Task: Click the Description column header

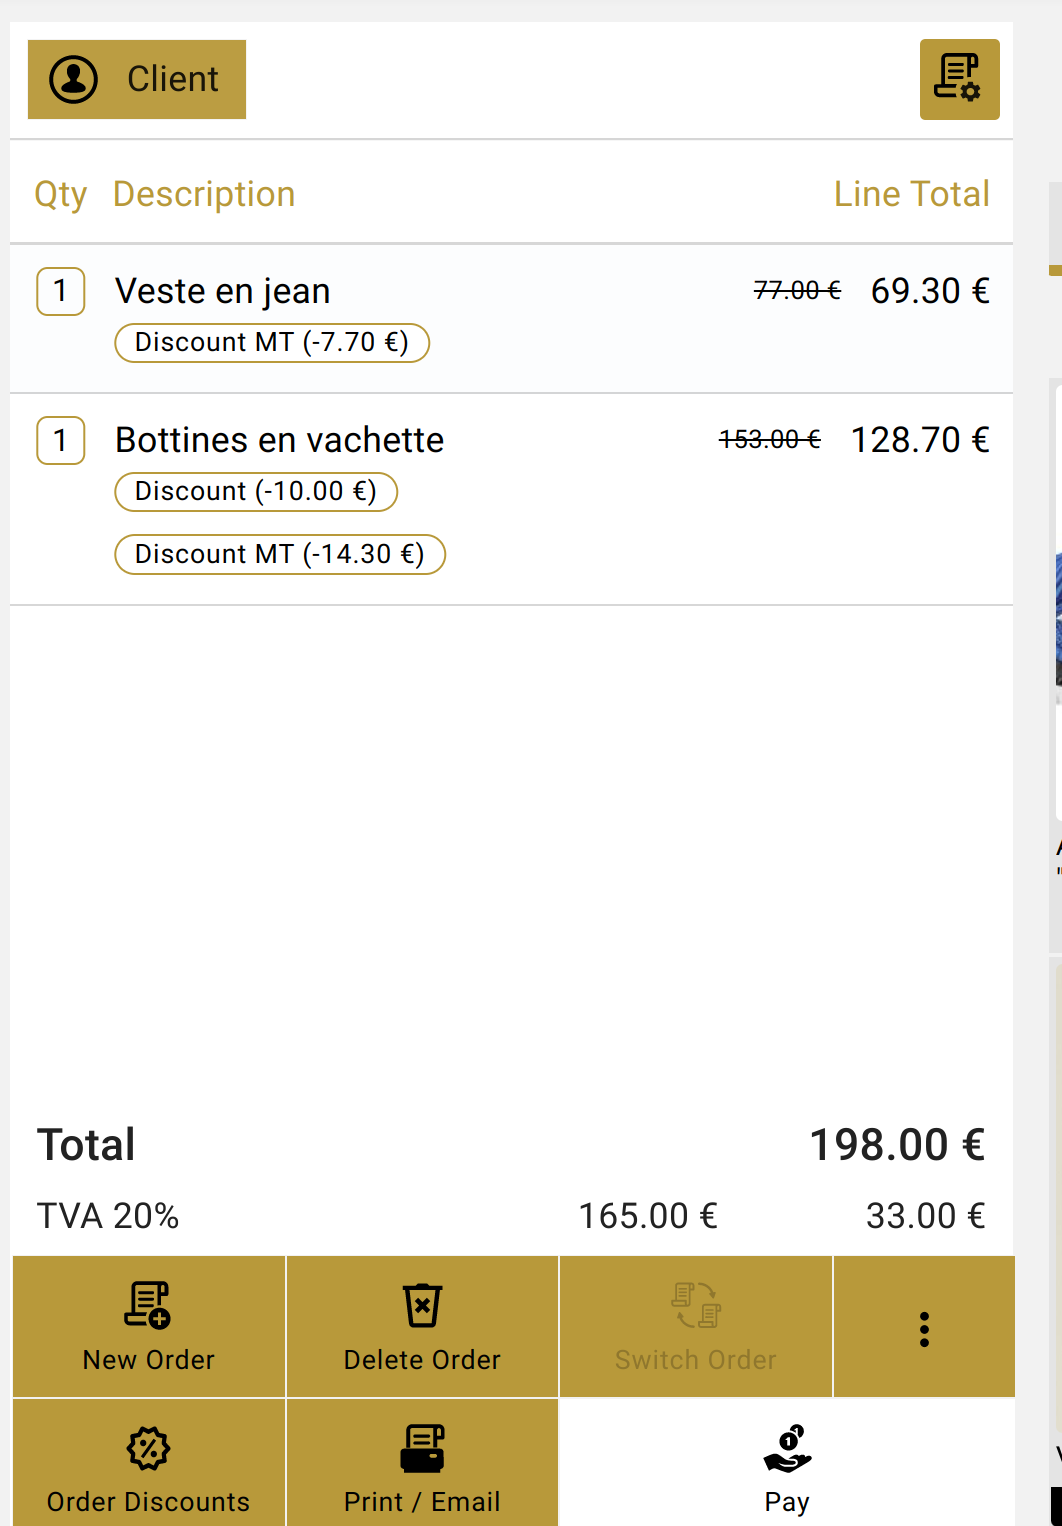Action: click(x=204, y=194)
